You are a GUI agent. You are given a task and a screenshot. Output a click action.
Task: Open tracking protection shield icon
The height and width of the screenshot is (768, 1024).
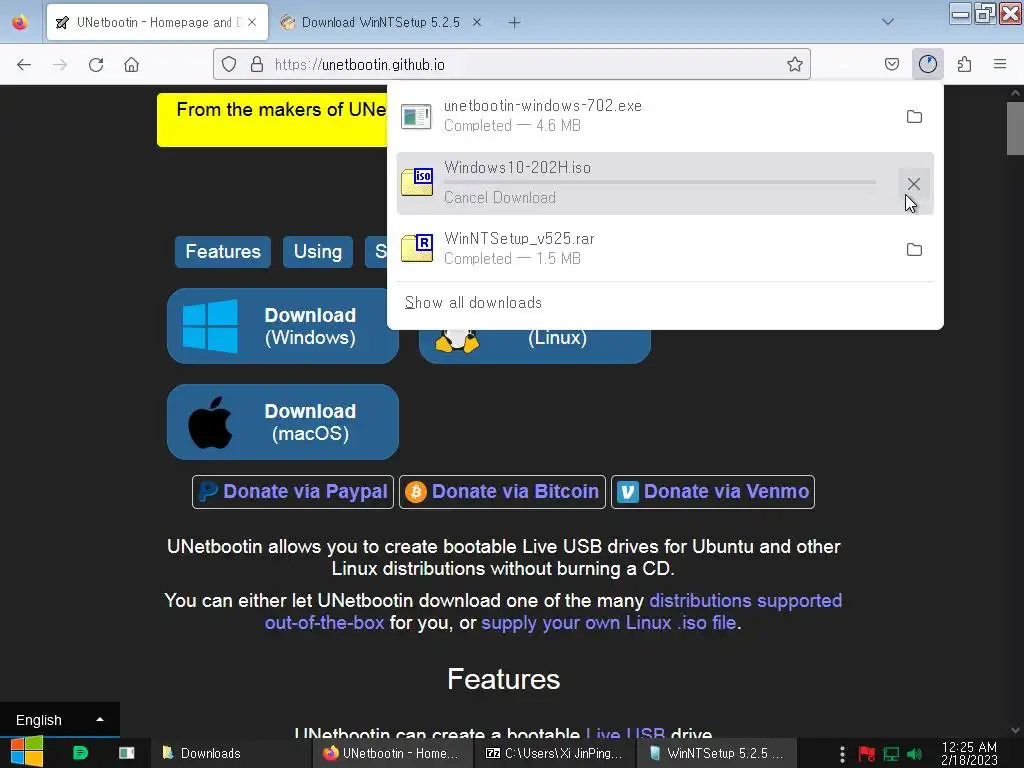click(x=229, y=64)
